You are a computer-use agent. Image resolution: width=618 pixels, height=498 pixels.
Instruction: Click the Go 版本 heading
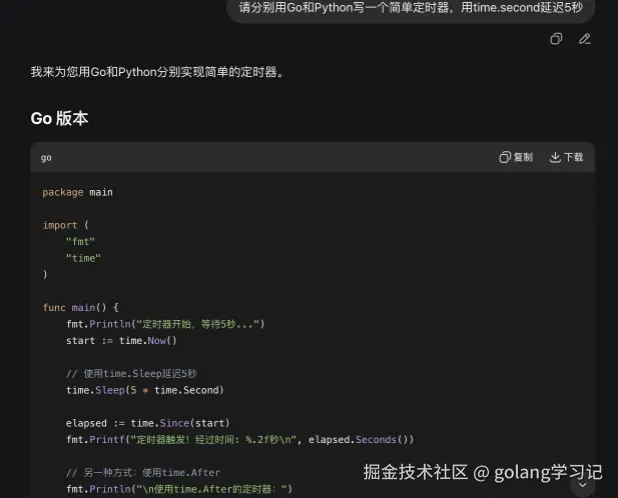[60, 119]
